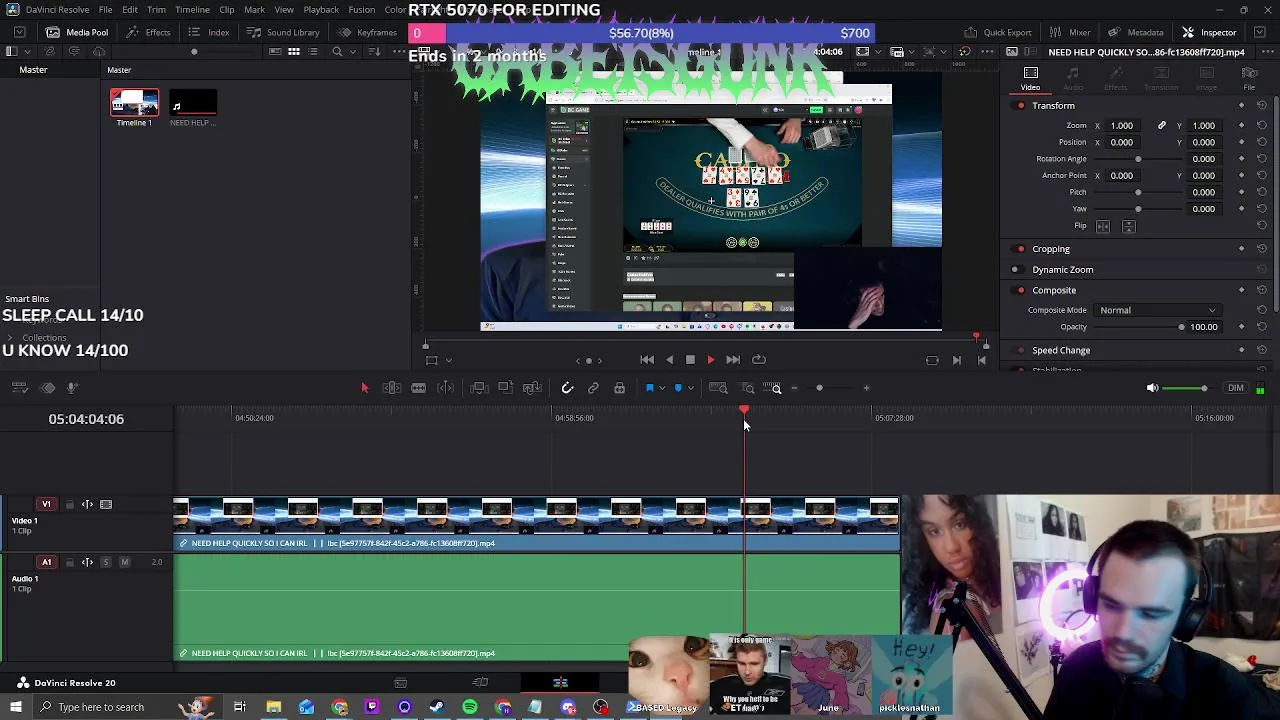The image size is (1280, 720).
Task: Open the Mixer panel
Action: 1070,32
